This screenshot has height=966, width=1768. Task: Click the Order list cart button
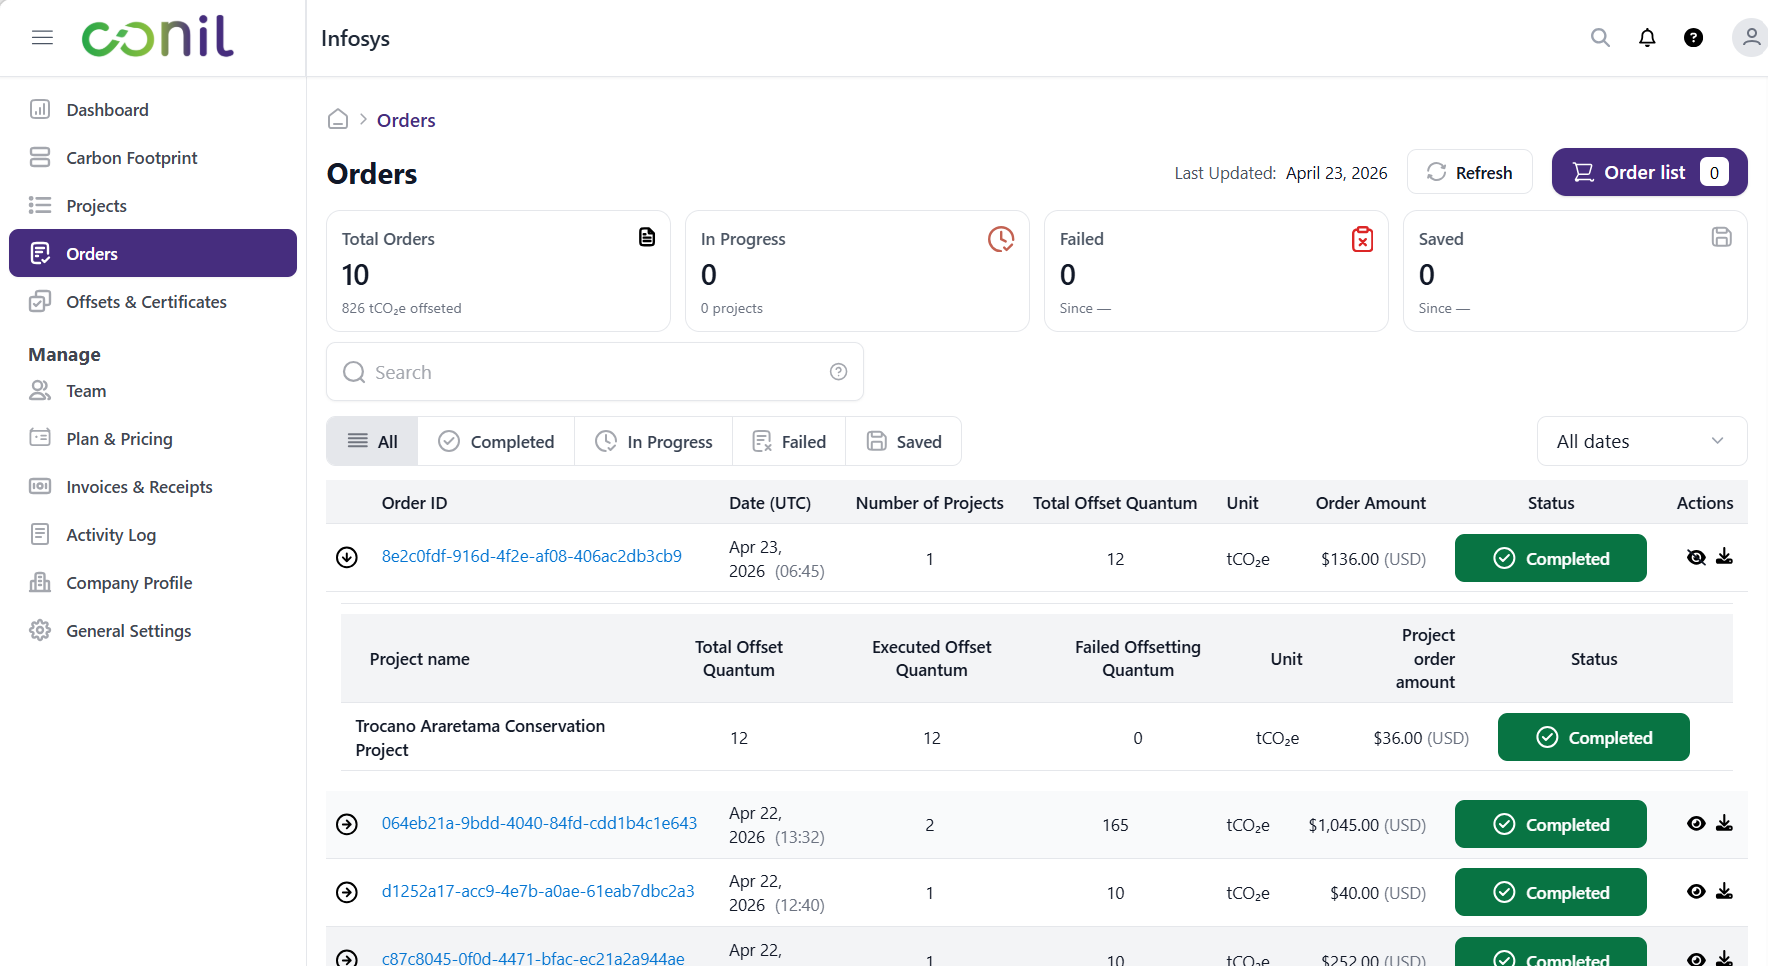[1649, 172]
